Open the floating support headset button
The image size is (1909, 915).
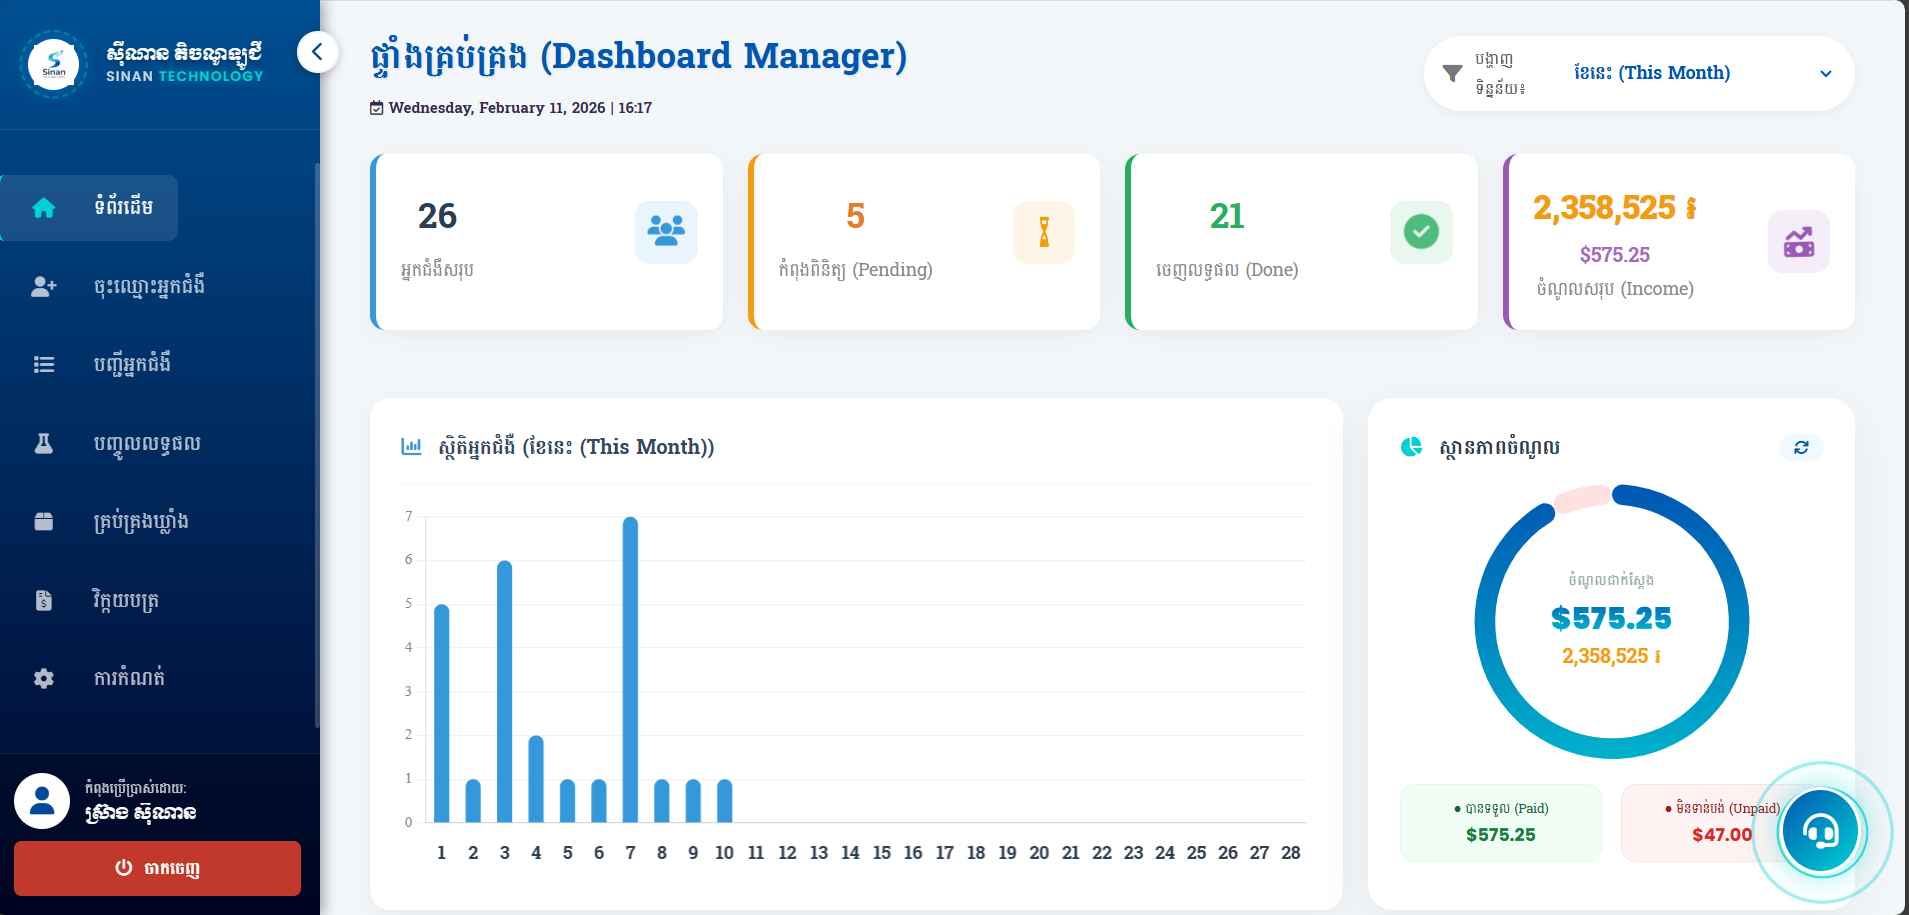point(1822,831)
